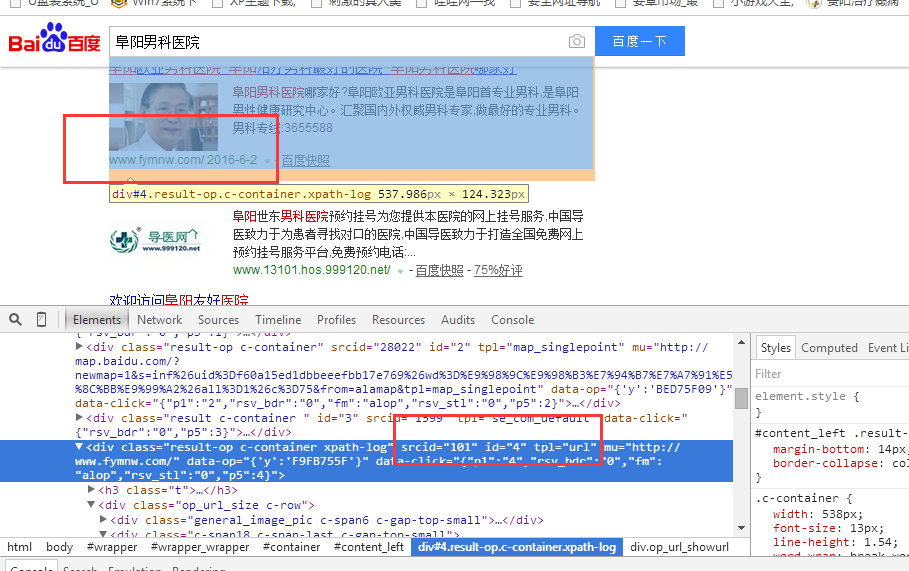Viewport: 909px width, 571px height.
Task: Toggle device mode phone icon
Action: pyautogui.click(x=42, y=319)
